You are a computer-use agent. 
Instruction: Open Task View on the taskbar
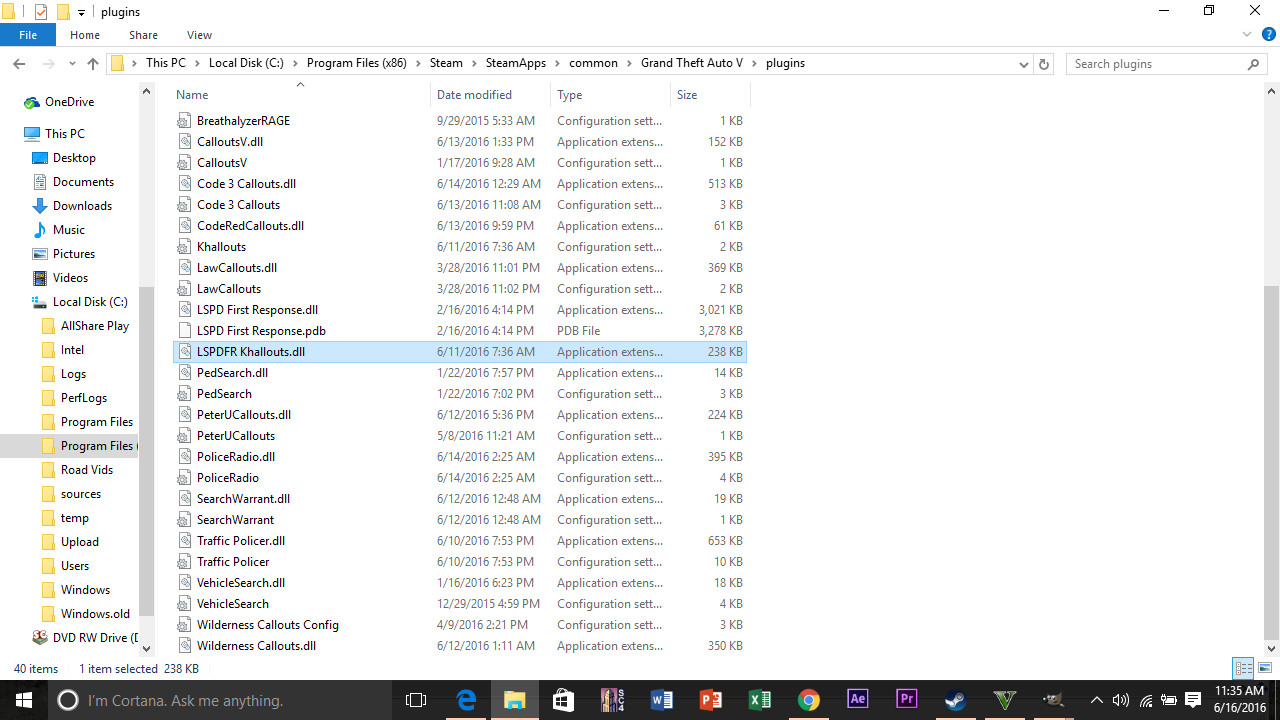click(x=416, y=700)
